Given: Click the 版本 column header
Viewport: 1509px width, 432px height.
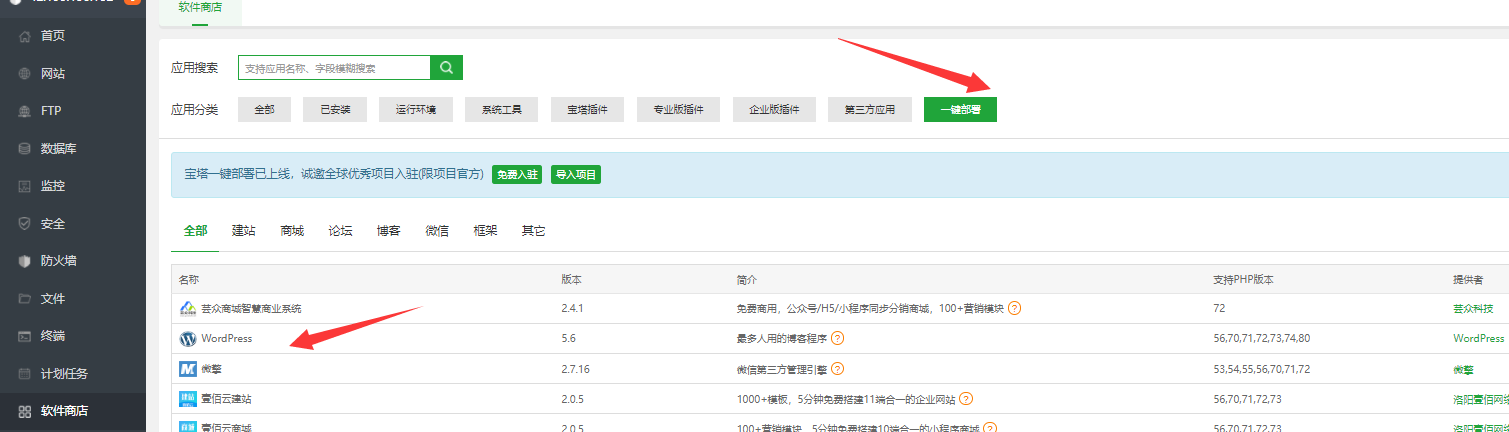Looking at the screenshot, I should [x=572, y=279].
